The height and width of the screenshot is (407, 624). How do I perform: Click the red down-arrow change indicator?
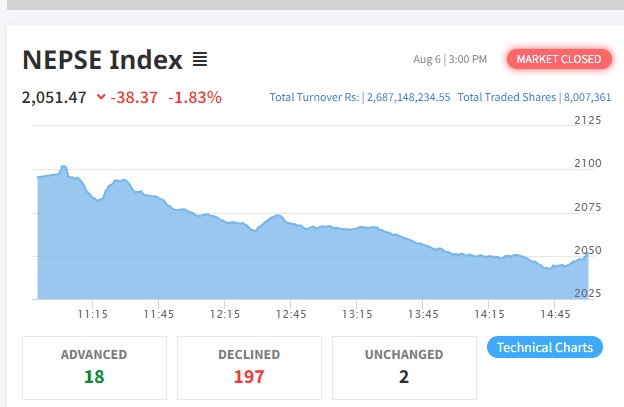click(101, 97)
